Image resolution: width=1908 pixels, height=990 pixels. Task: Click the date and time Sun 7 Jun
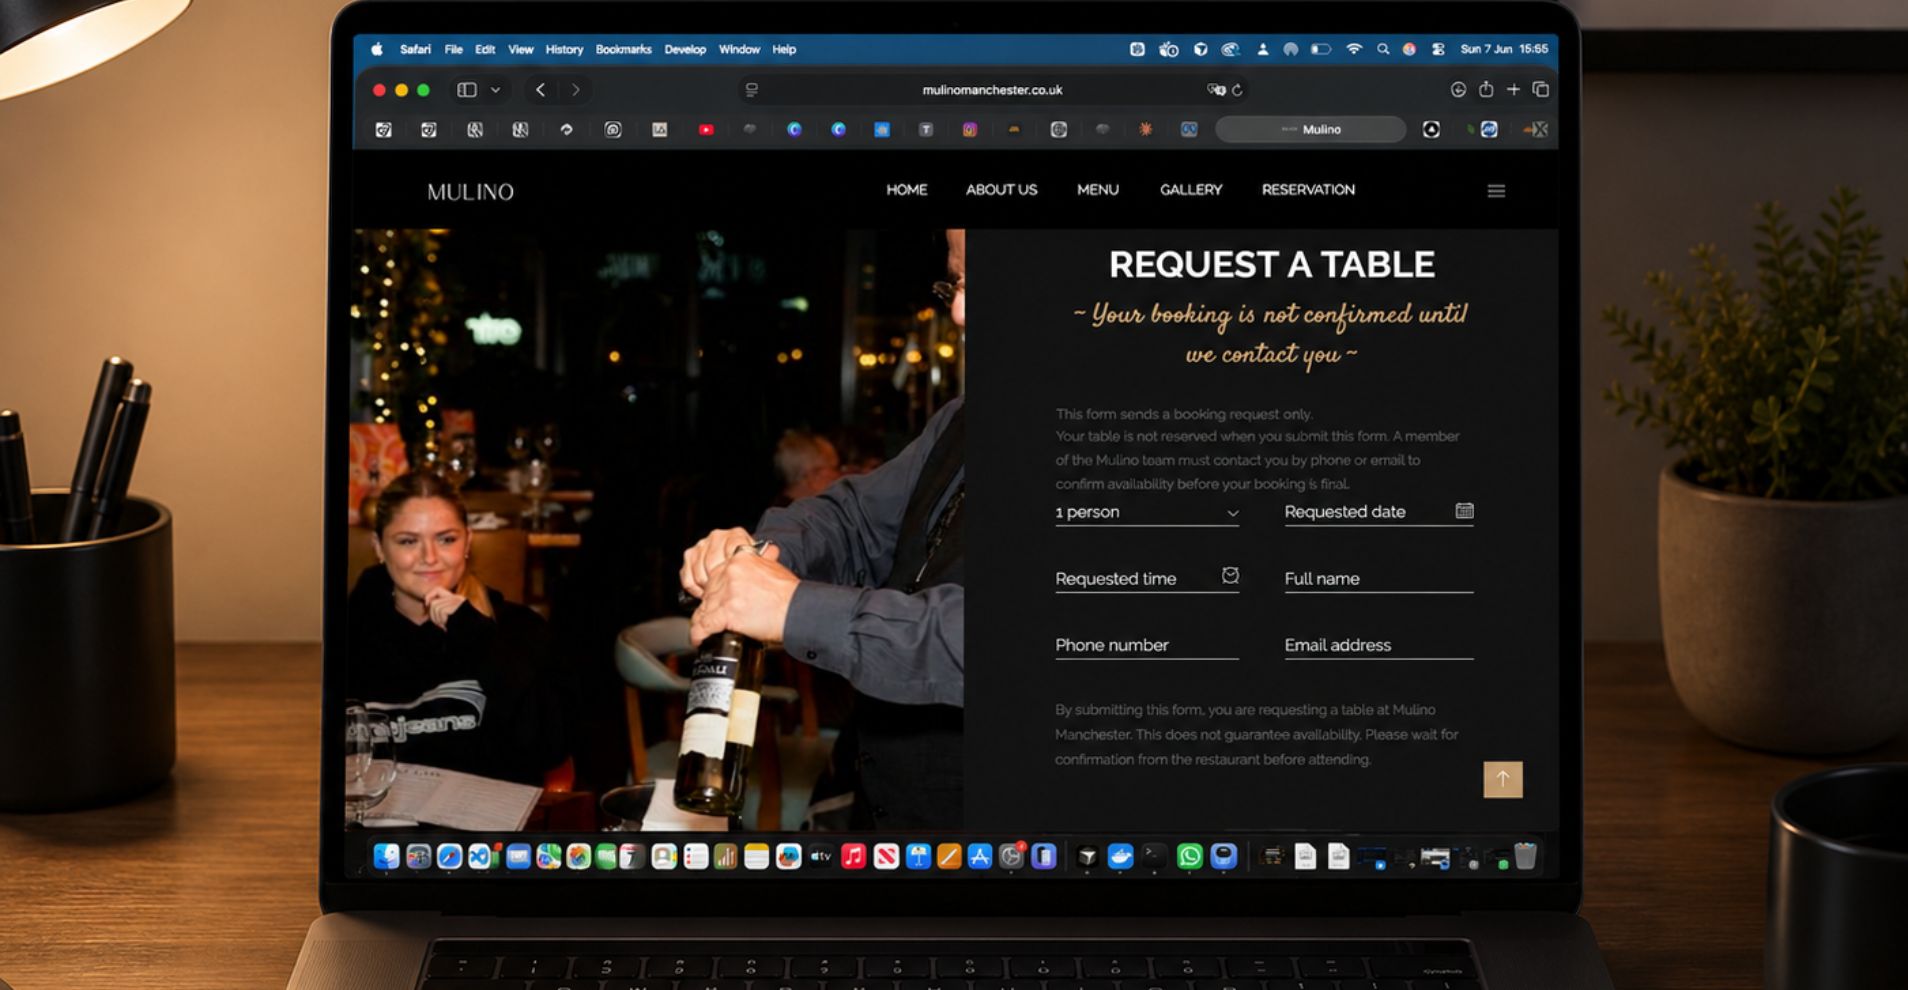[1504, 49]
